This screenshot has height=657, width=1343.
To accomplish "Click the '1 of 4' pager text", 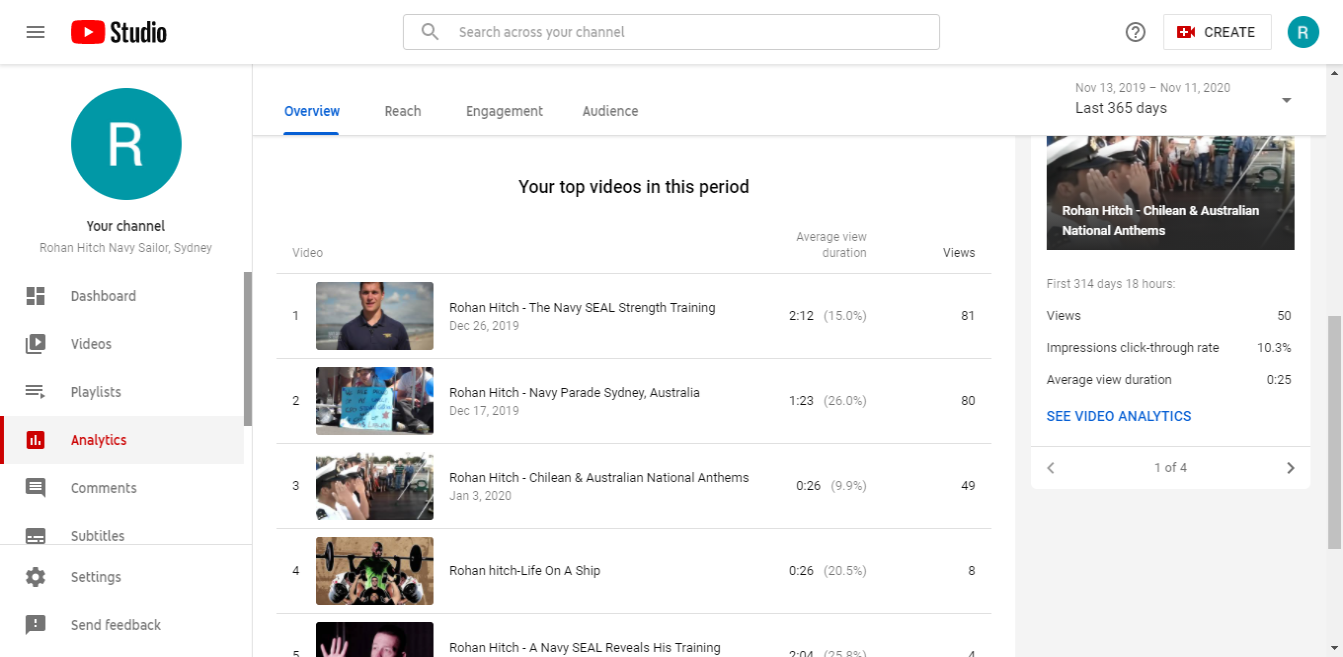I will click(1170, 468).
